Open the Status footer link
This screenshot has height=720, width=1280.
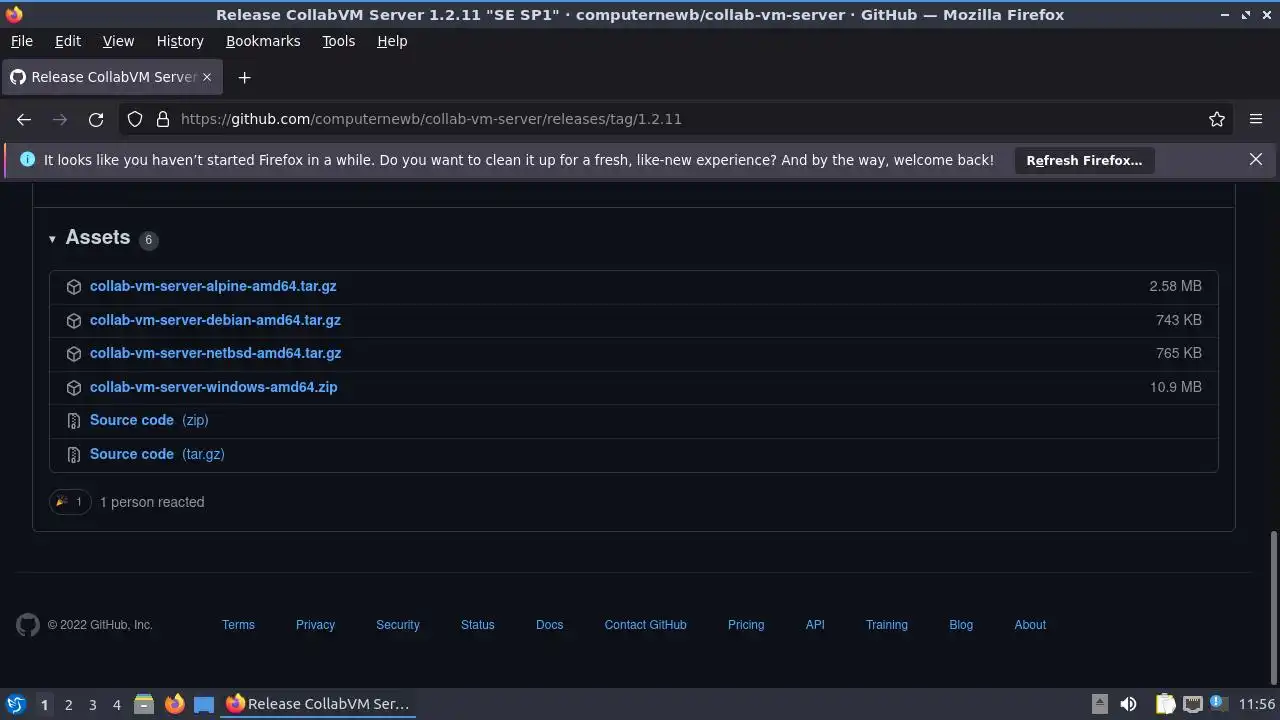tap(478, 625)
